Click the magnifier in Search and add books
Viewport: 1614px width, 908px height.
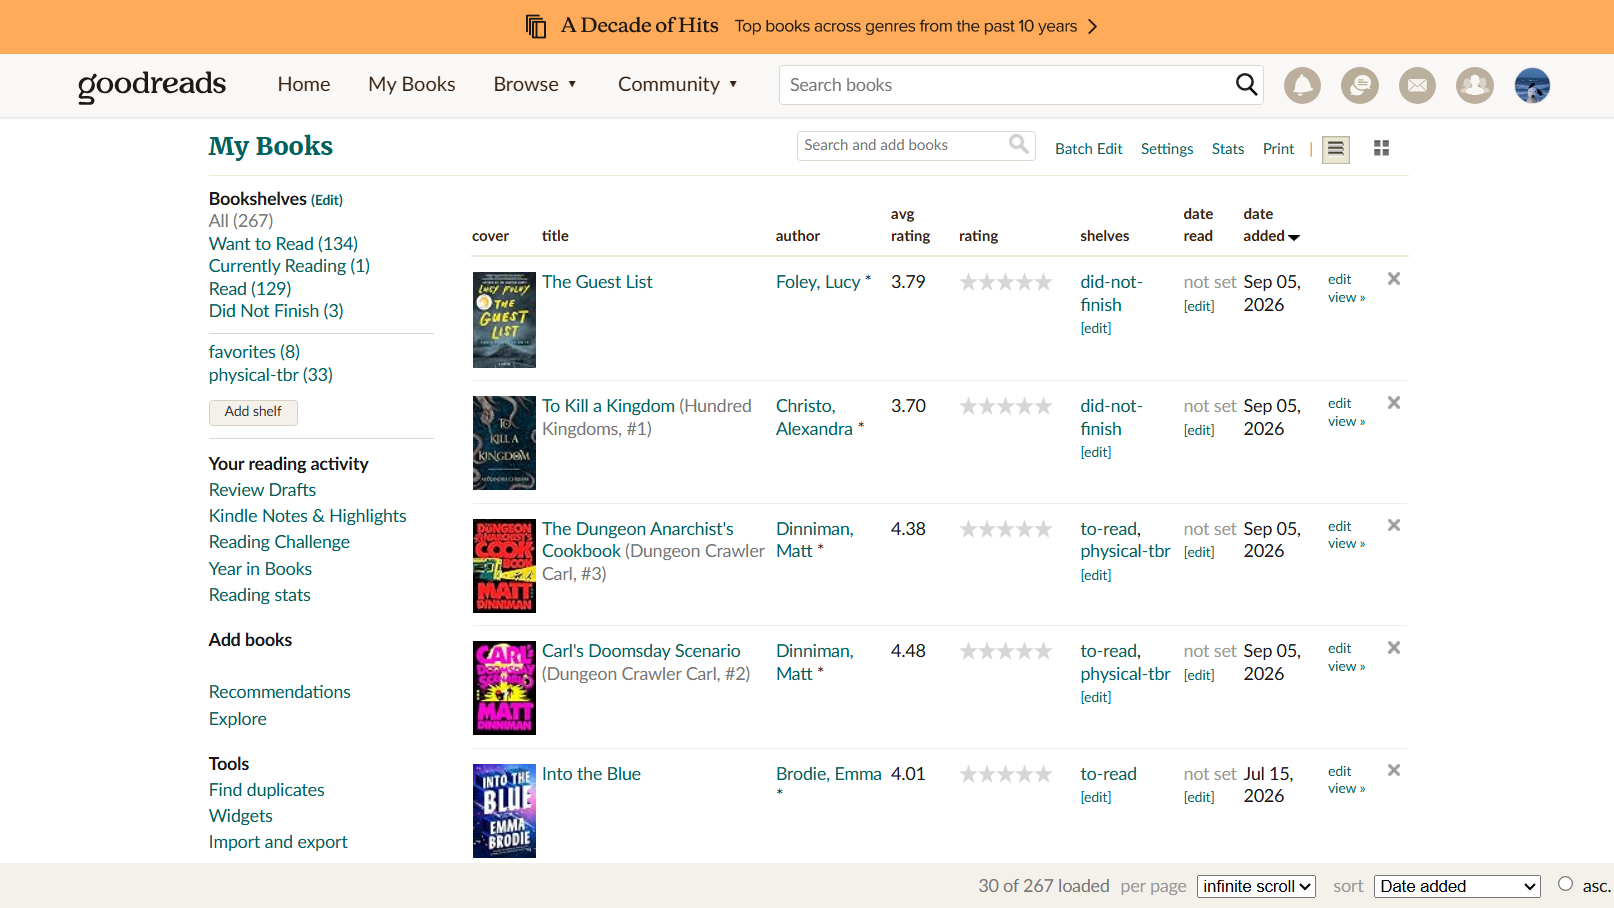1019,145
